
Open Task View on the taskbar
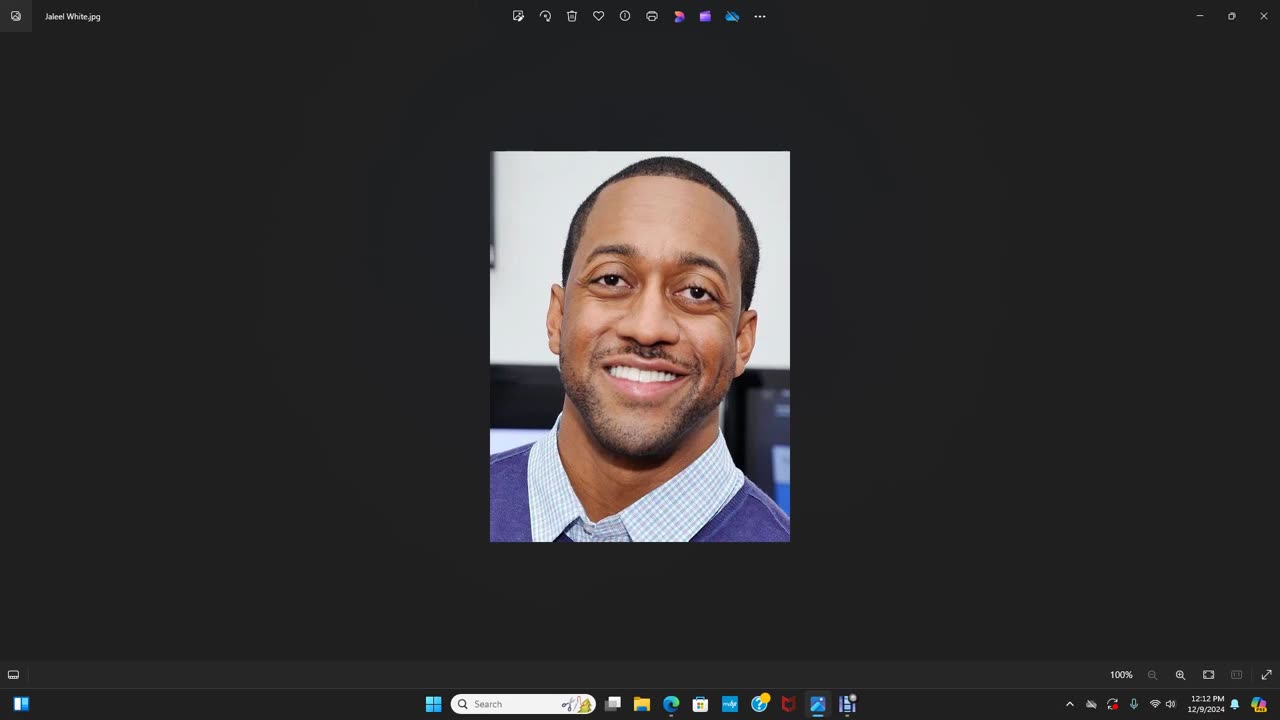click(613, 704)
